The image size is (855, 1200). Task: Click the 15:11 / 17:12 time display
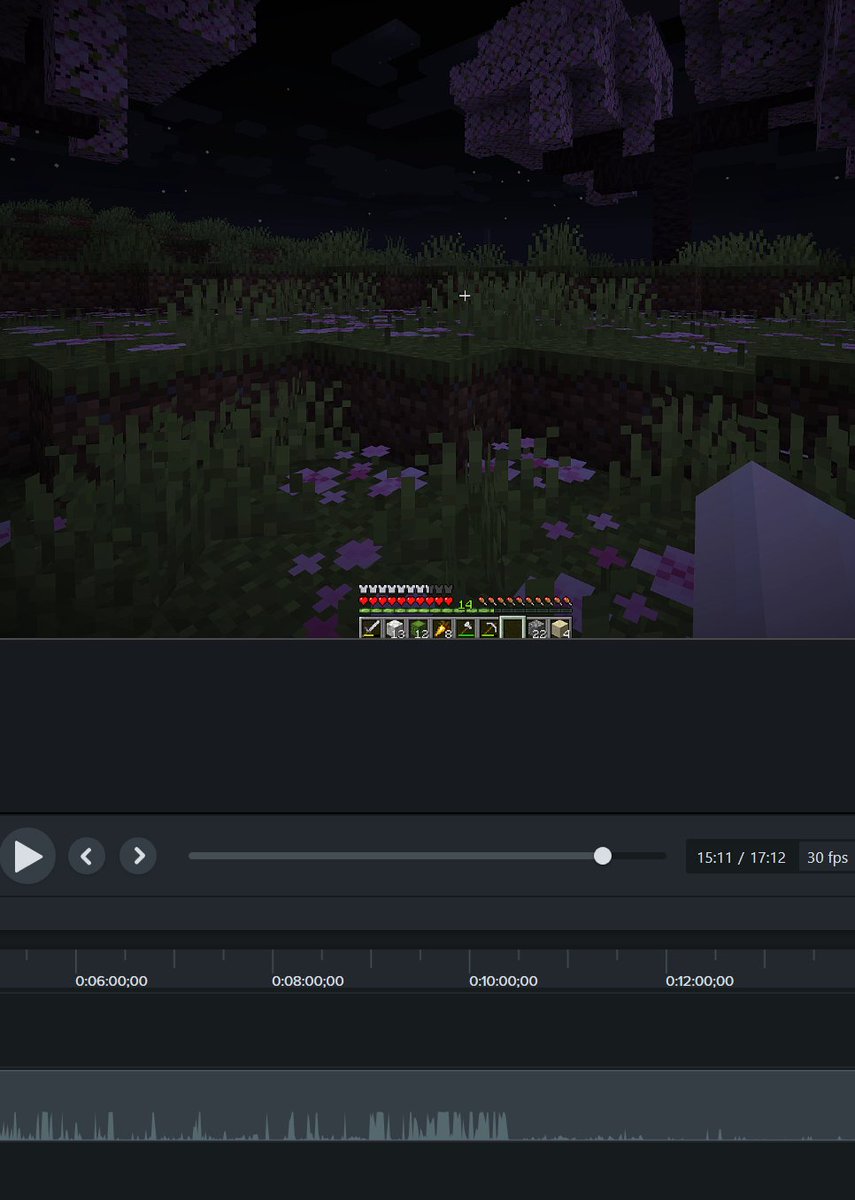point(741,857)
